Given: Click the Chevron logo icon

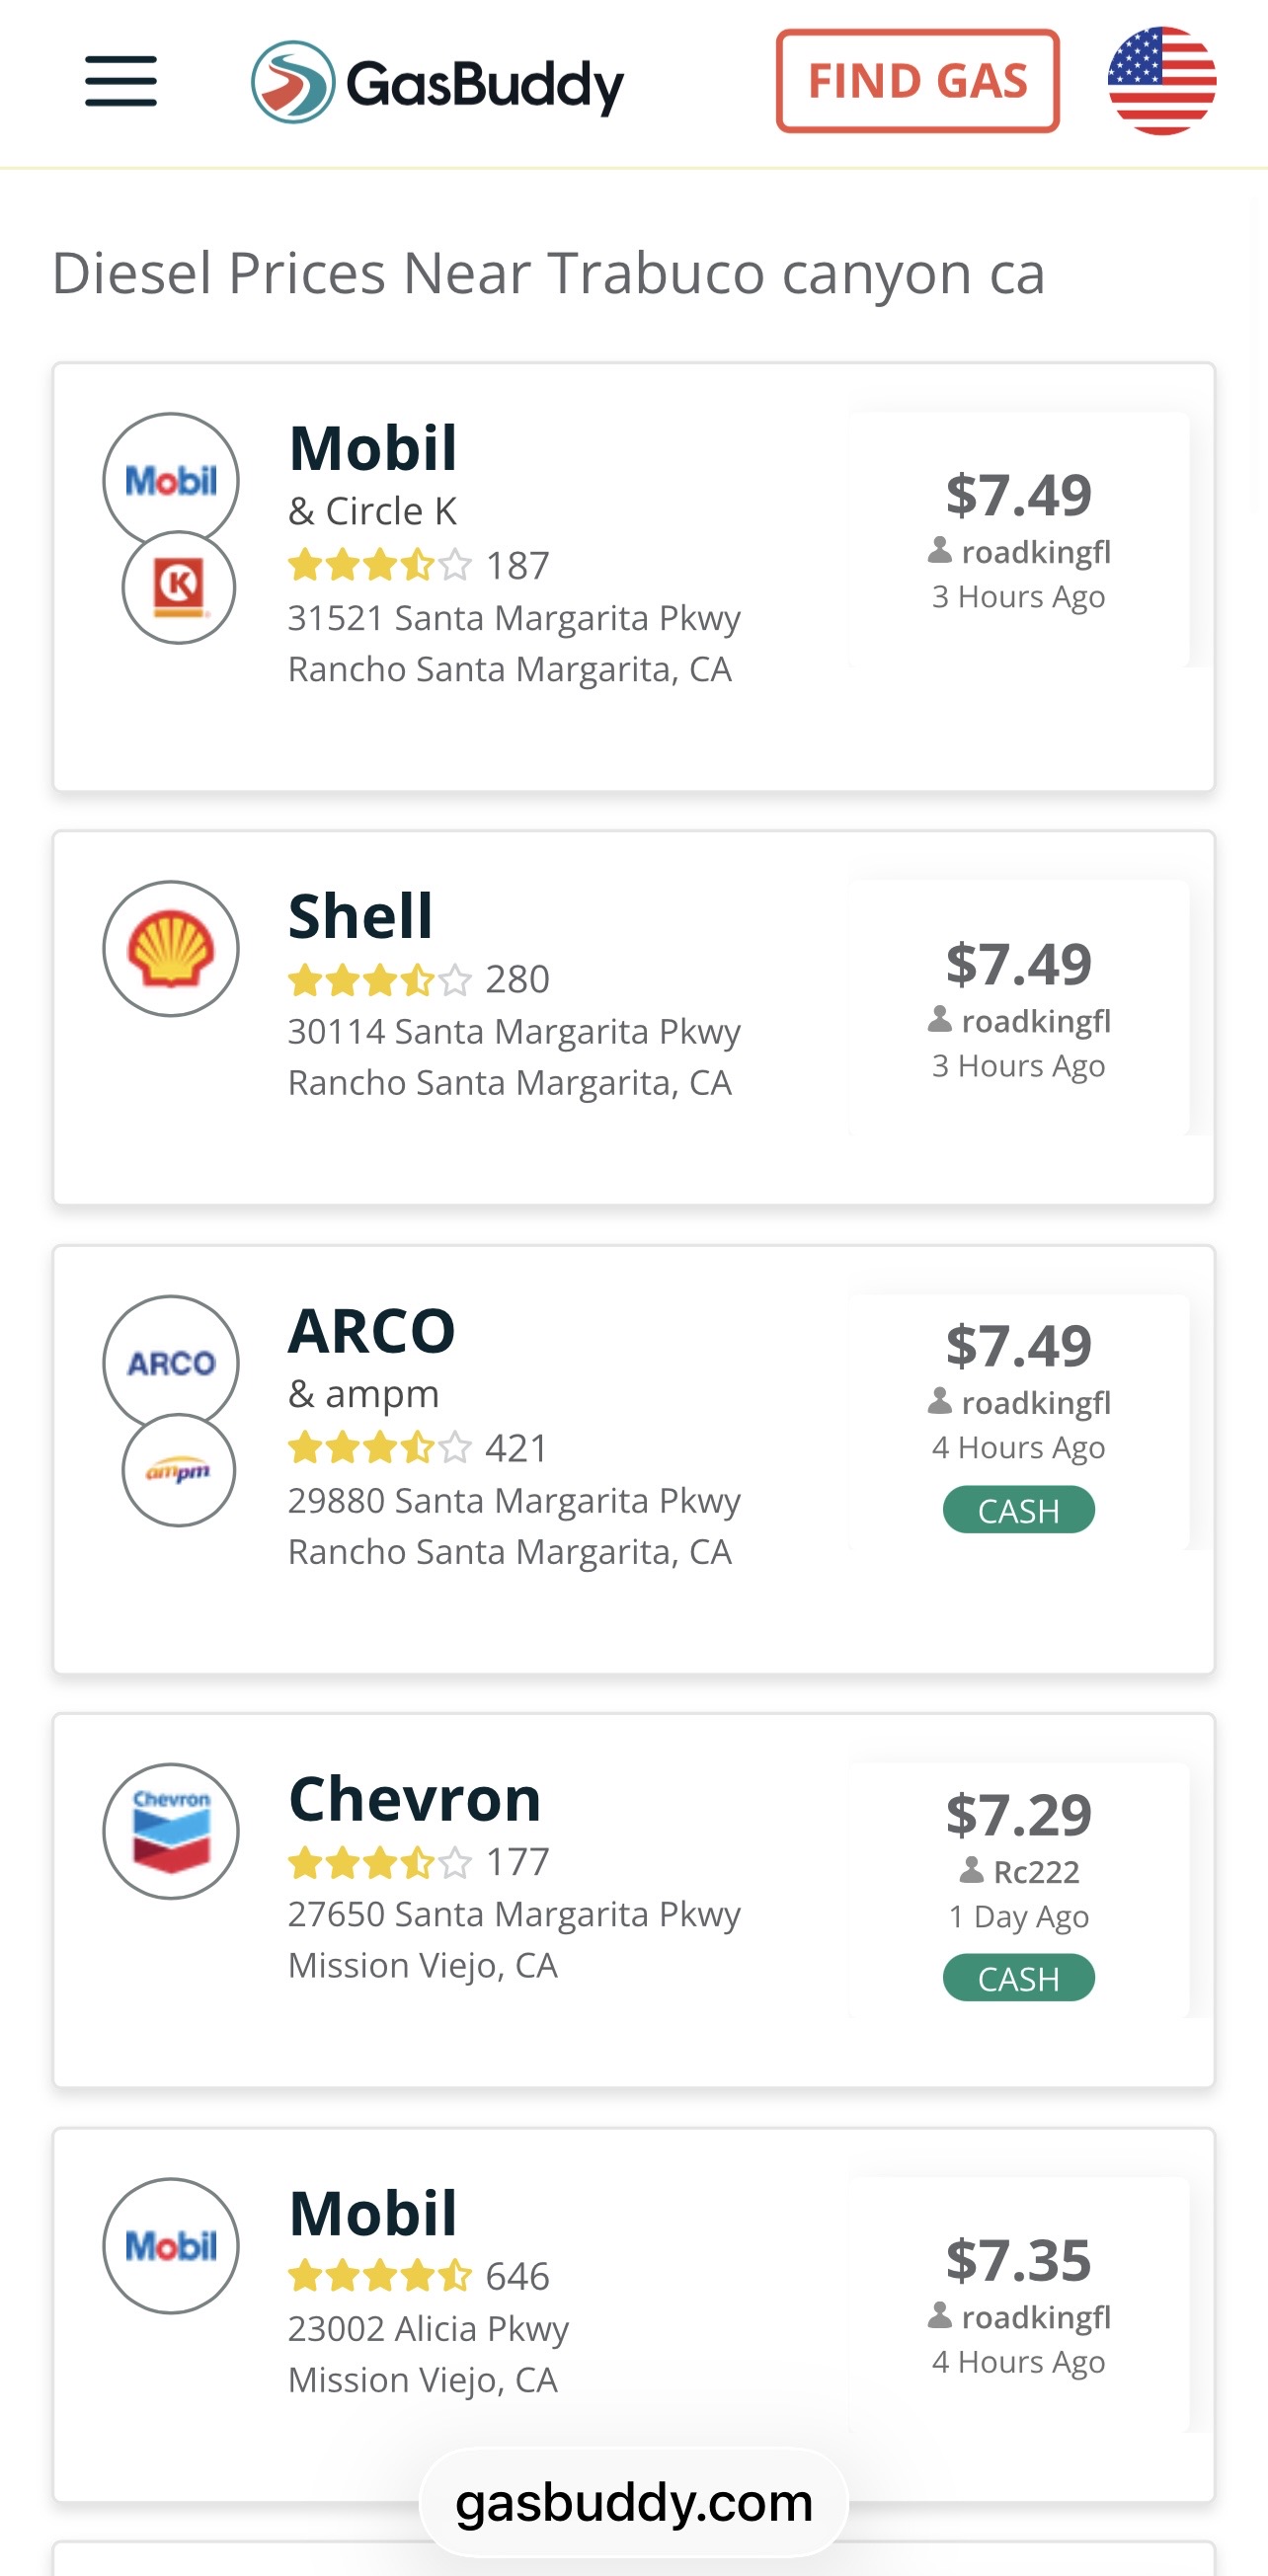Looking at the screenshot, I should click(171, 1831).
